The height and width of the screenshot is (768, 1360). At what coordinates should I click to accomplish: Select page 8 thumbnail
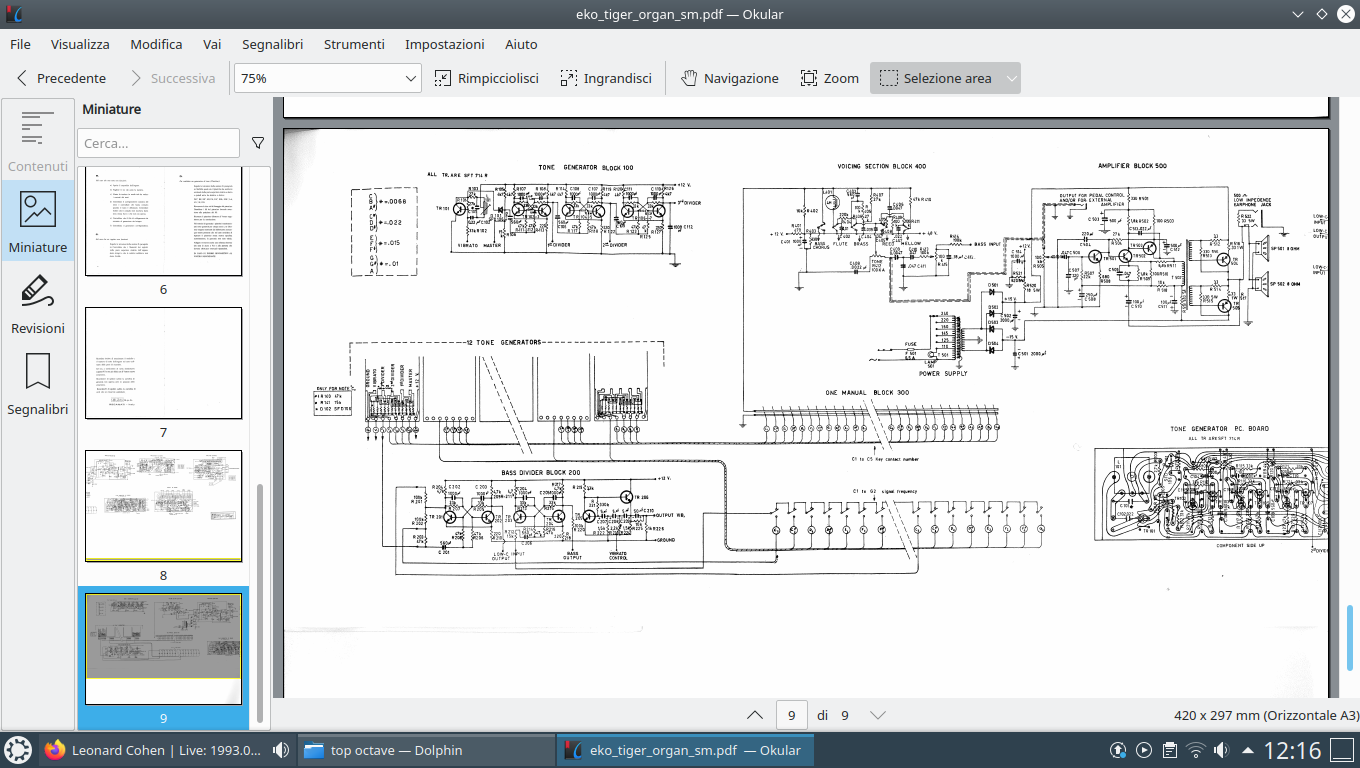tap(163, 505)
